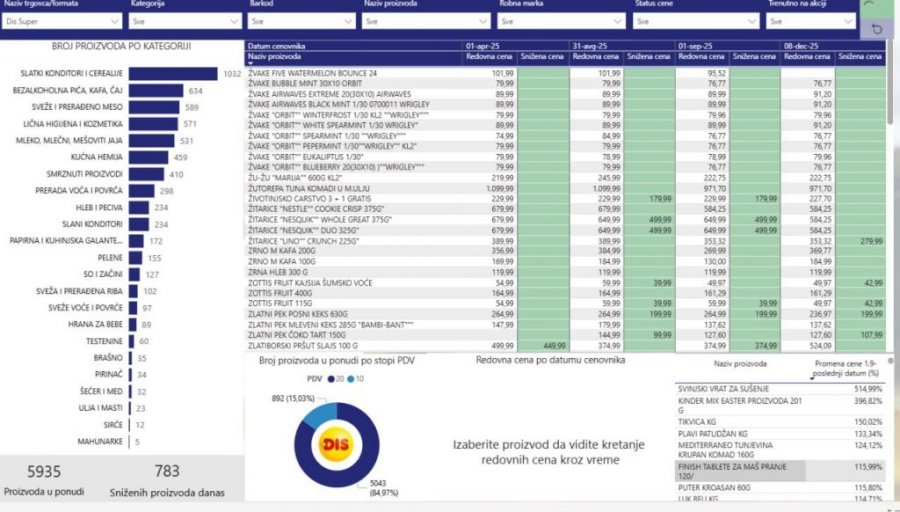
Task: Click the price table vertical scrollbar
Action: (891, 100)
